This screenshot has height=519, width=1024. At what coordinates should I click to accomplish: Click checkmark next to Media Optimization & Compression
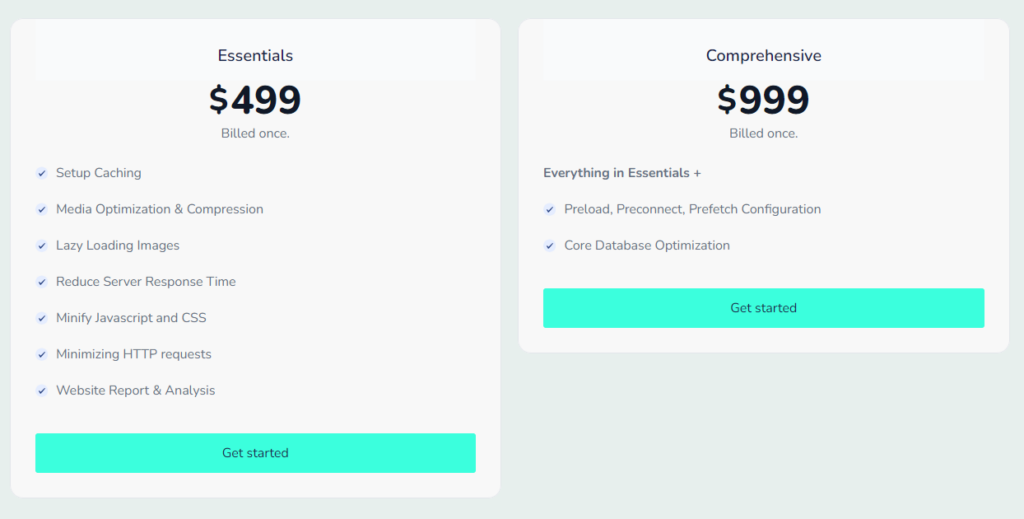pyautogui.click(x=42, y=209)
